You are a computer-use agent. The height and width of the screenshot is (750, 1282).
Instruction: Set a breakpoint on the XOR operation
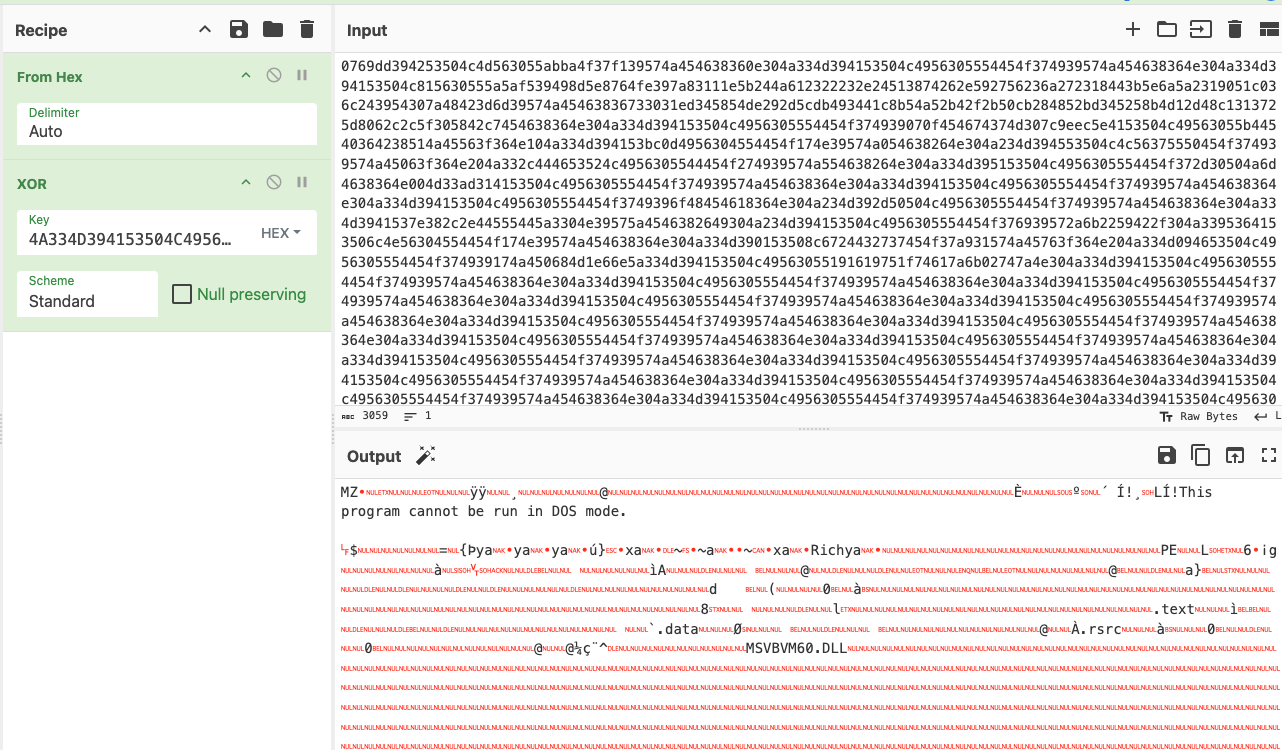pos(302,183)
